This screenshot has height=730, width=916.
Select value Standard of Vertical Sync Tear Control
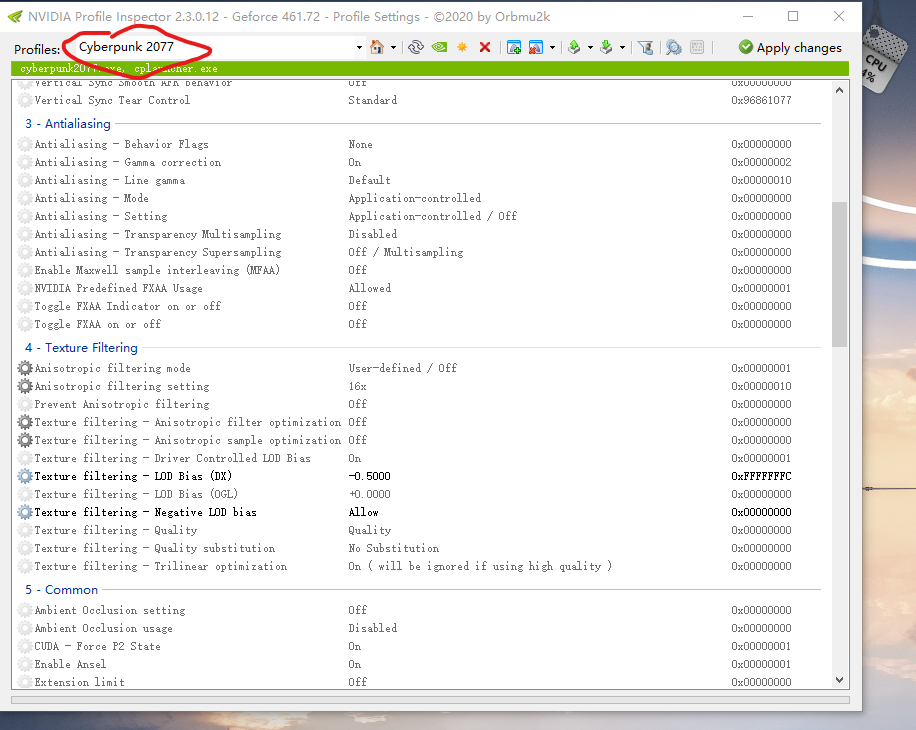tap(373, 100)
